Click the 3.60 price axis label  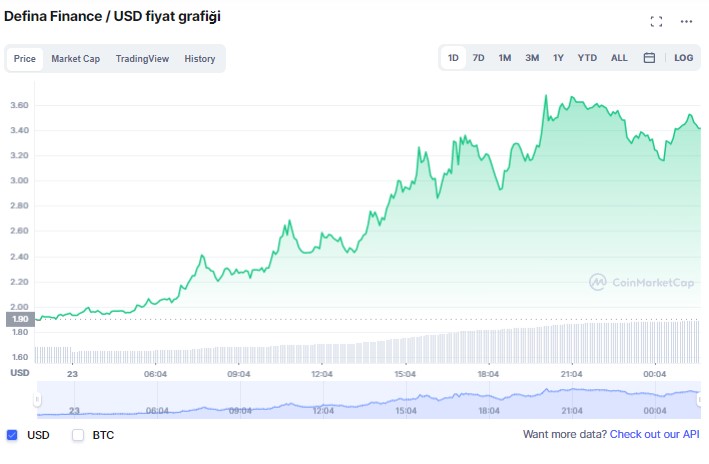(19, 105)
